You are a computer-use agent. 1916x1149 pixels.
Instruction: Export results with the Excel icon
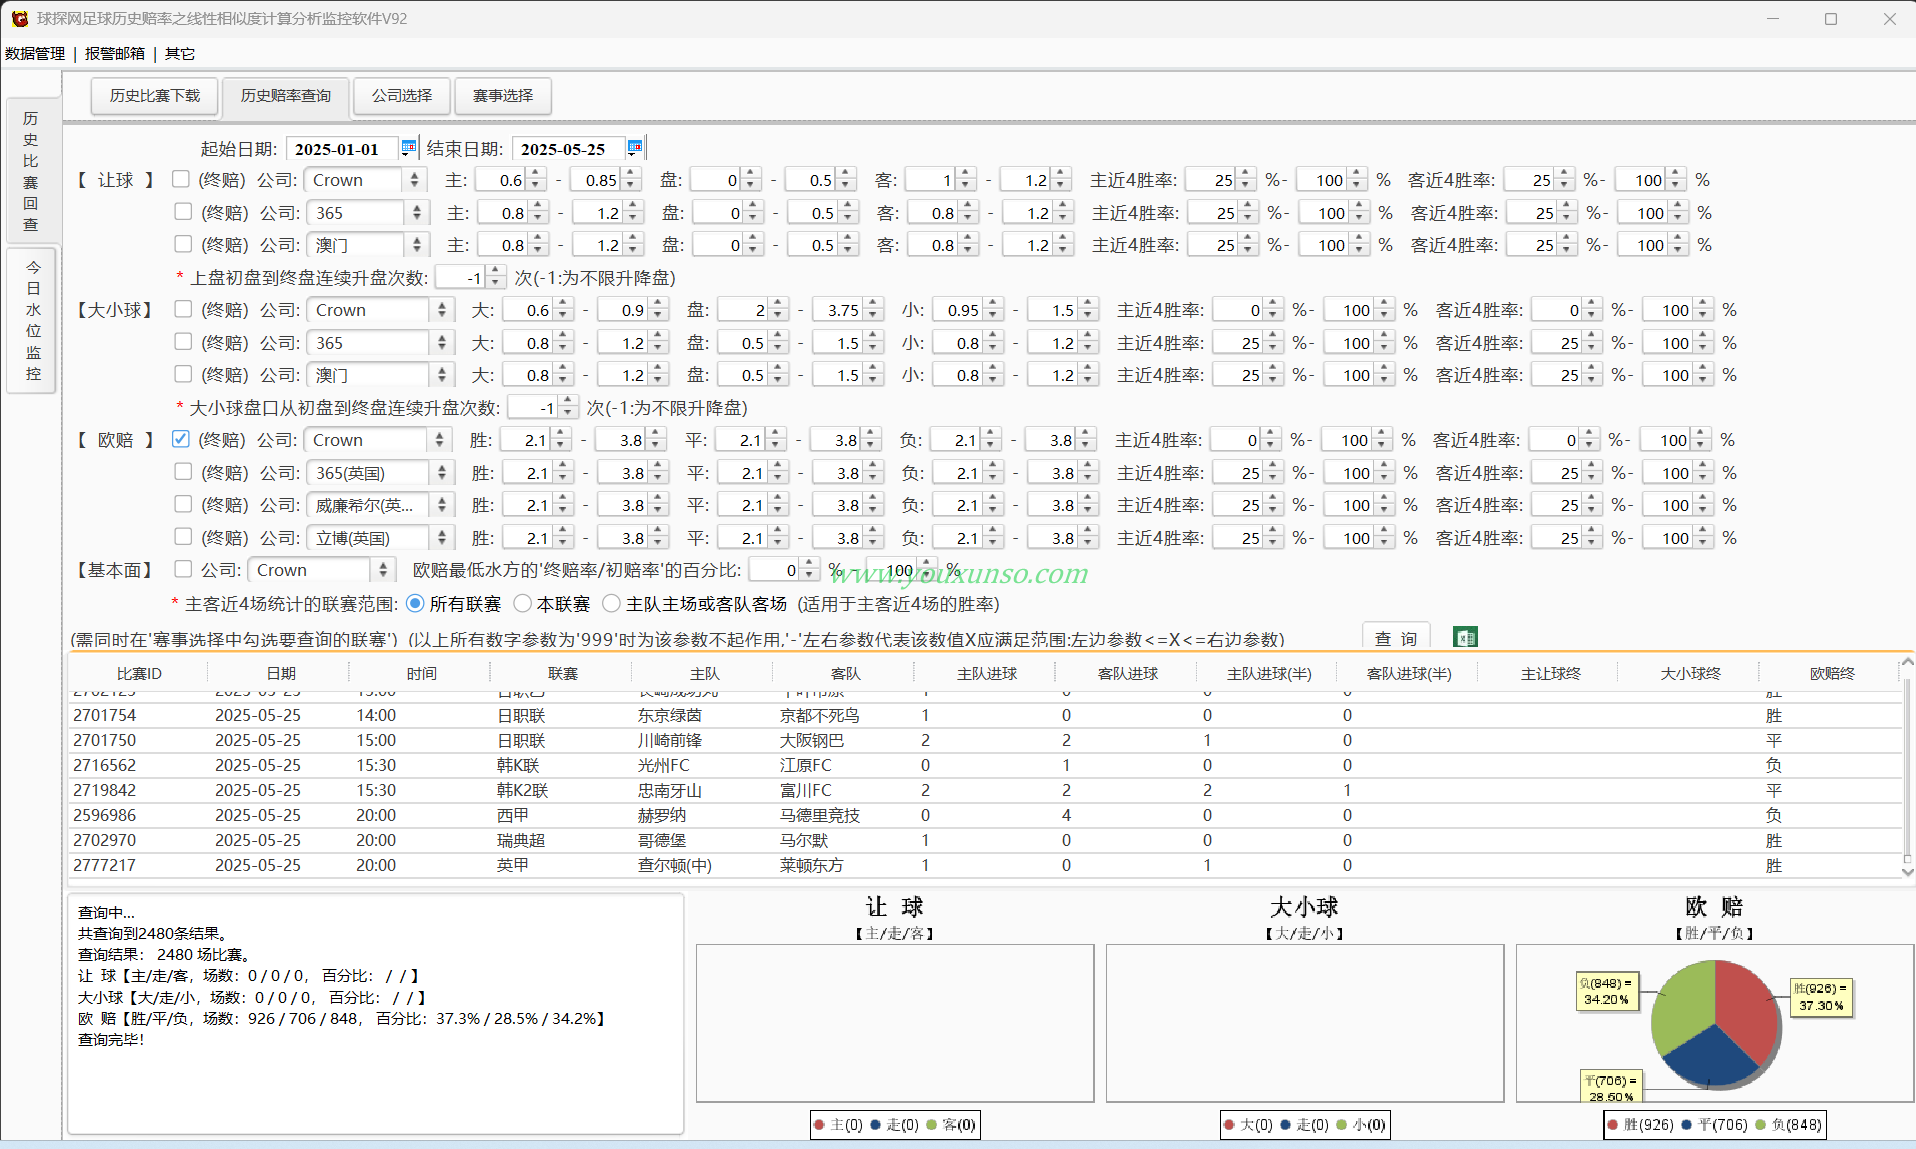coord(1465,637)
